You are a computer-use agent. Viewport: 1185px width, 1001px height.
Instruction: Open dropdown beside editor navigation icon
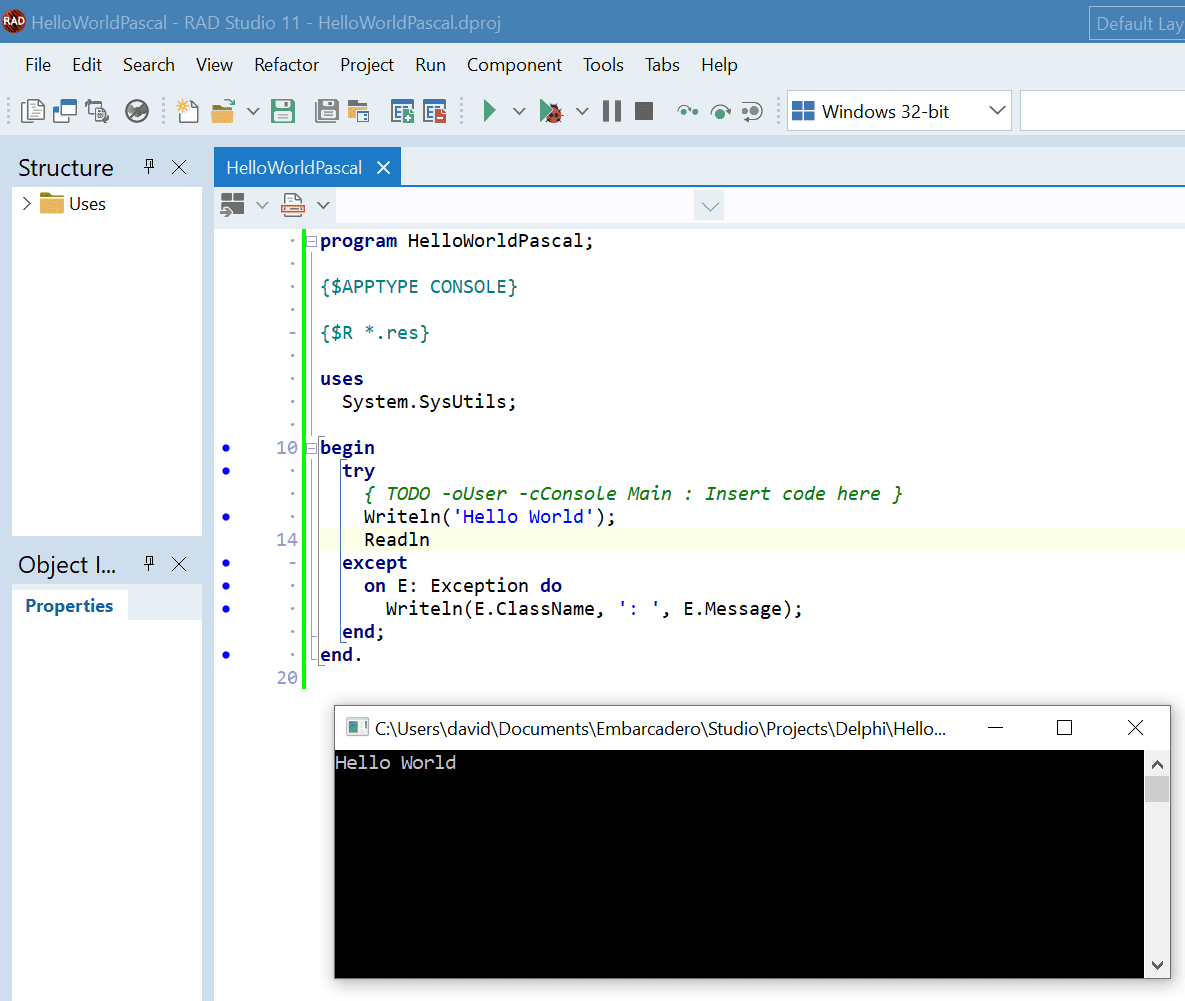(262, 205)
